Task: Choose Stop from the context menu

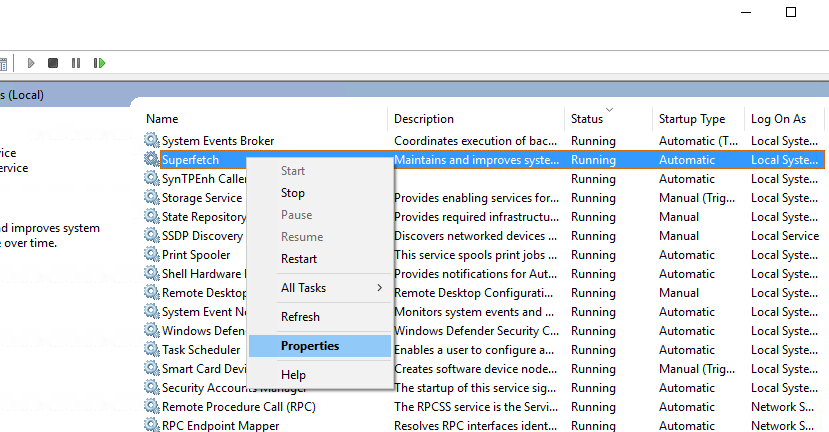Action: (x=320, y=193)
